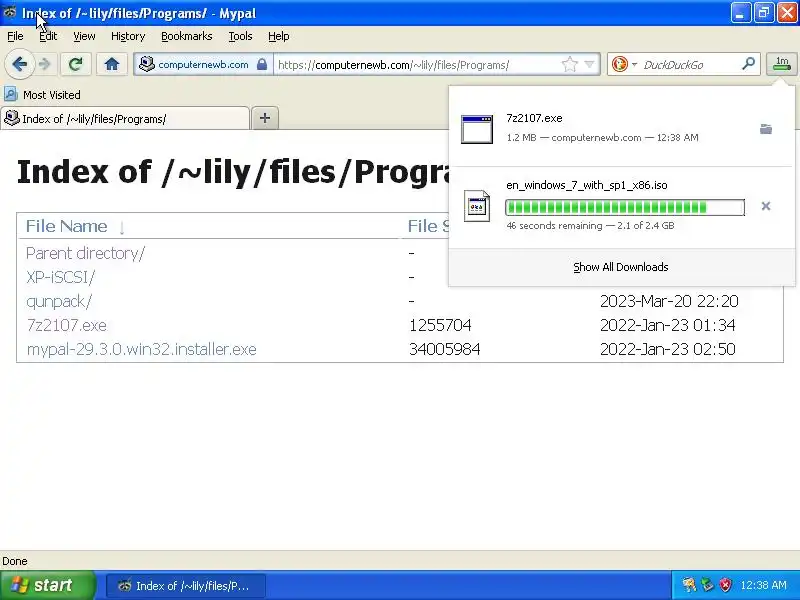Click the en_windows_7_with_sp1_x86.iso file name
This screenshot has height=600, width=800.
587,185
